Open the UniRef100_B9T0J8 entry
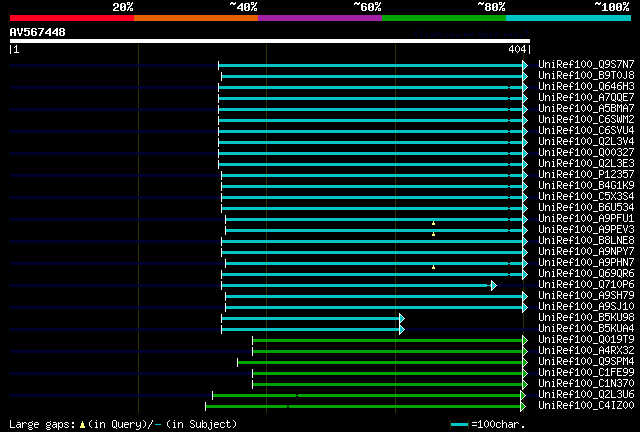 coord(586,75)
